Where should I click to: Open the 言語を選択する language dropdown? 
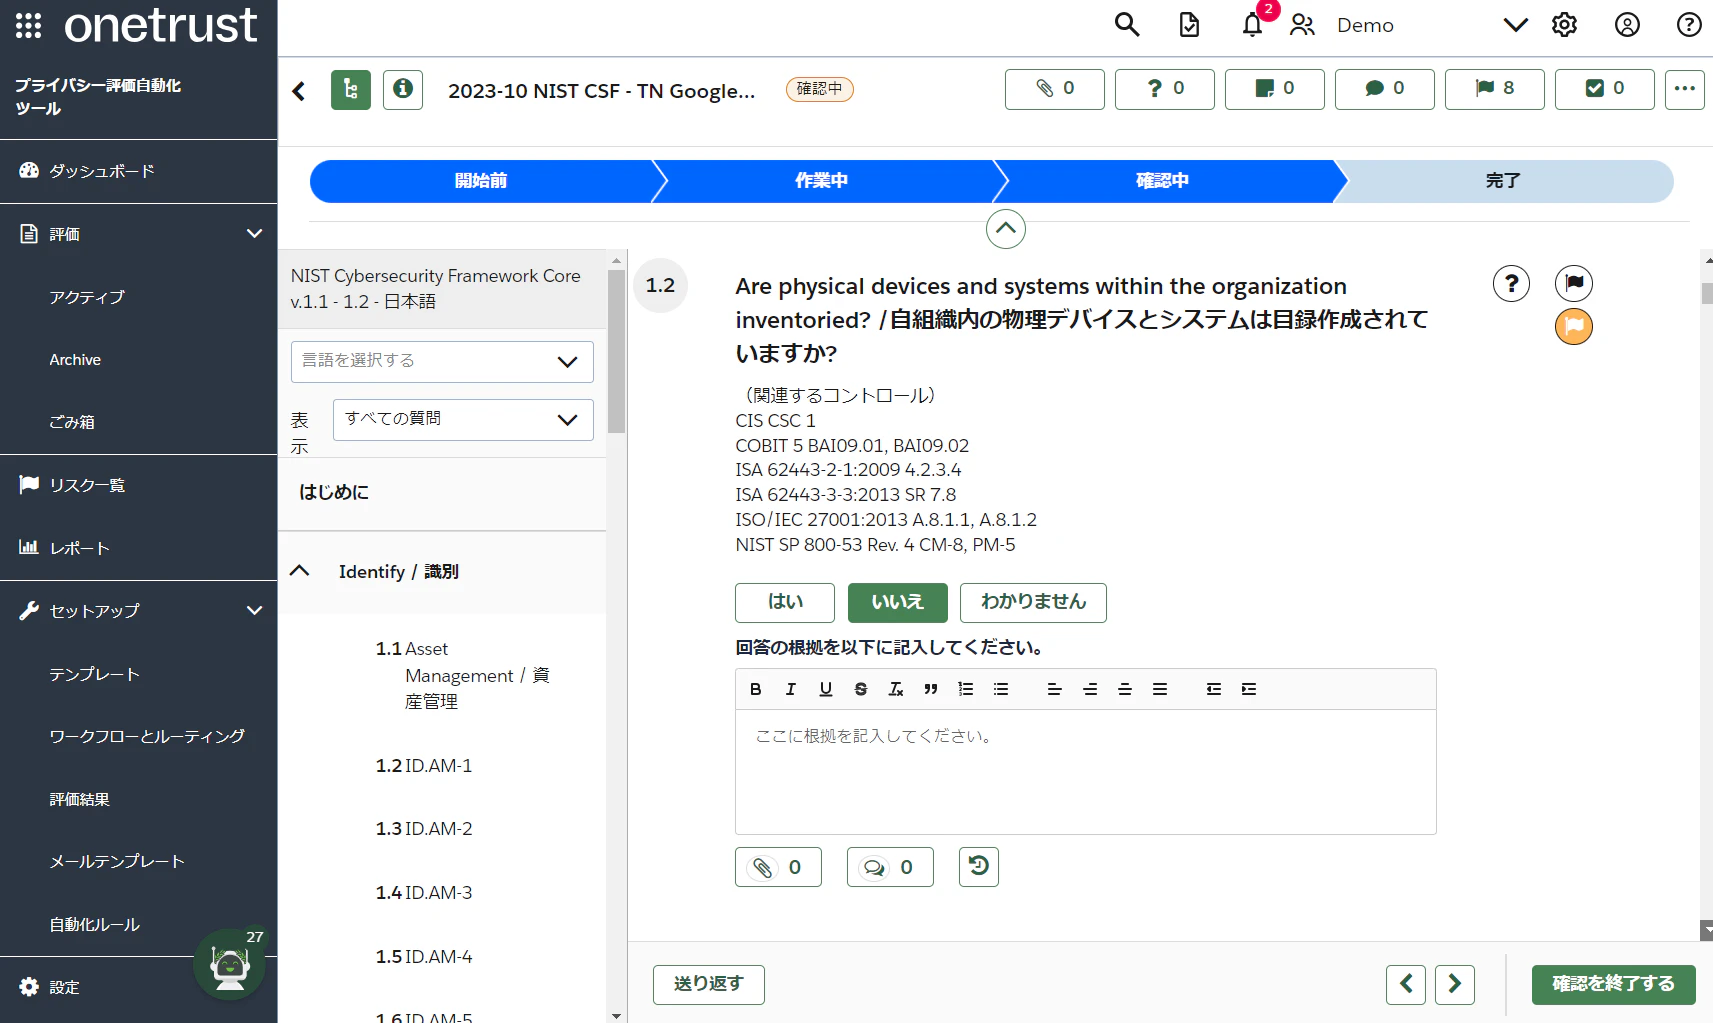(x=442, y=361)
